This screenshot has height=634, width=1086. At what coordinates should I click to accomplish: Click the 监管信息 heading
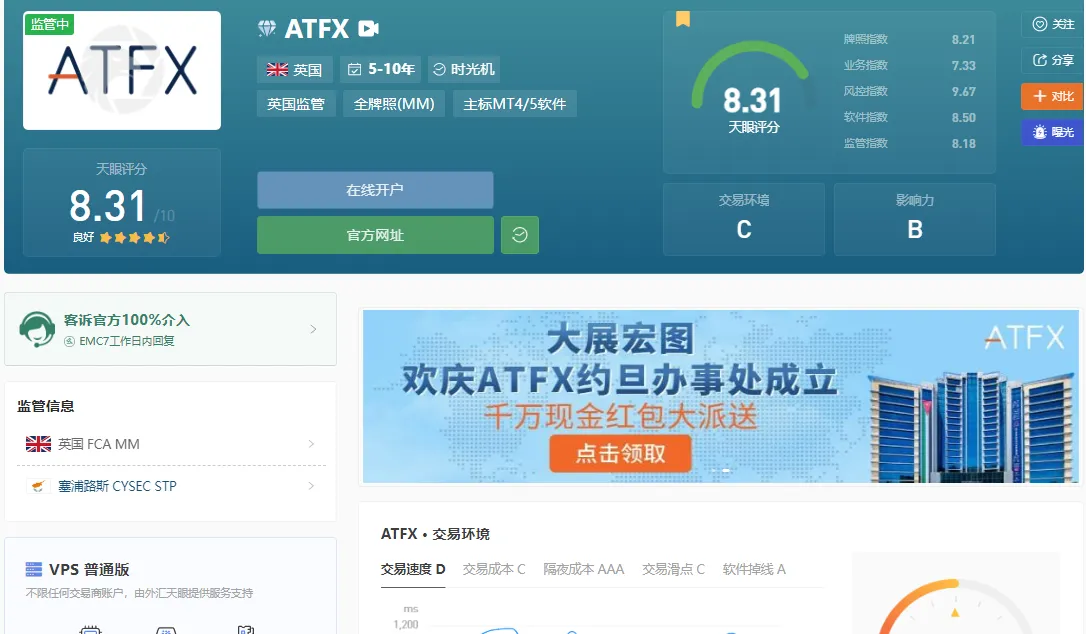tap(46, 406)
